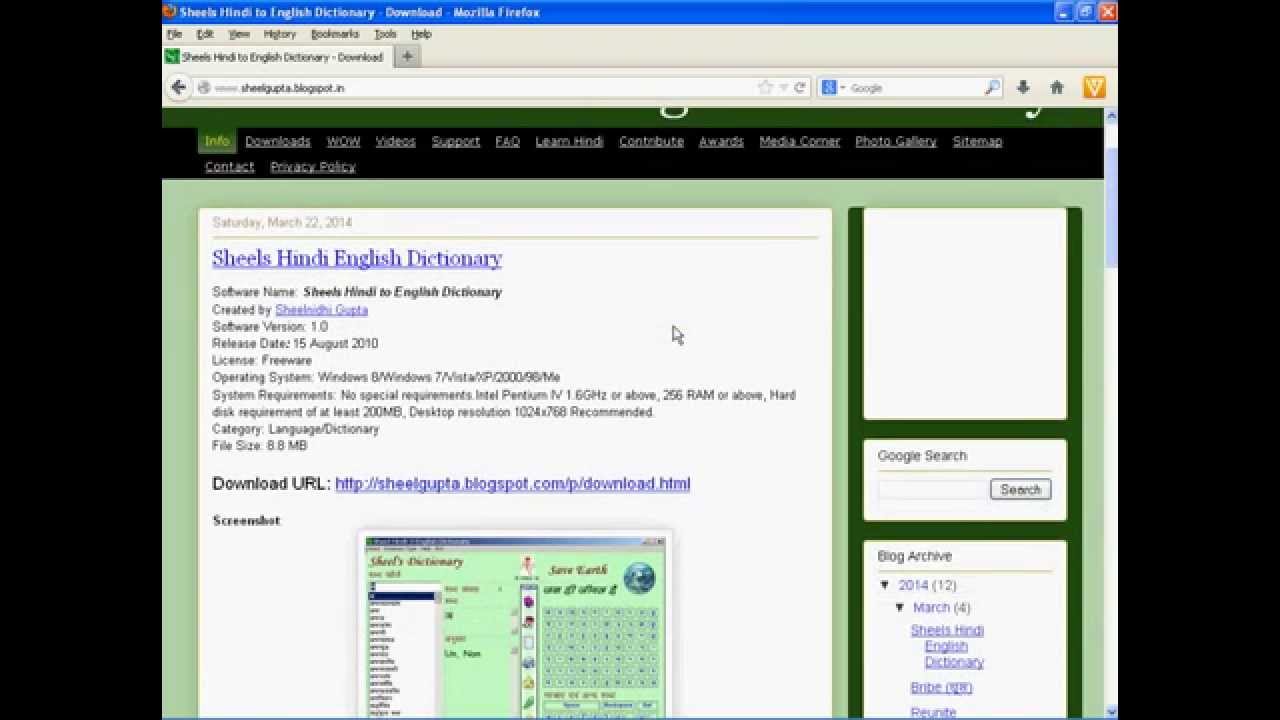Click the Saturday, March 22, 2014 date header
Viewport: 1280px width, 720px height.
coord(282,222)
